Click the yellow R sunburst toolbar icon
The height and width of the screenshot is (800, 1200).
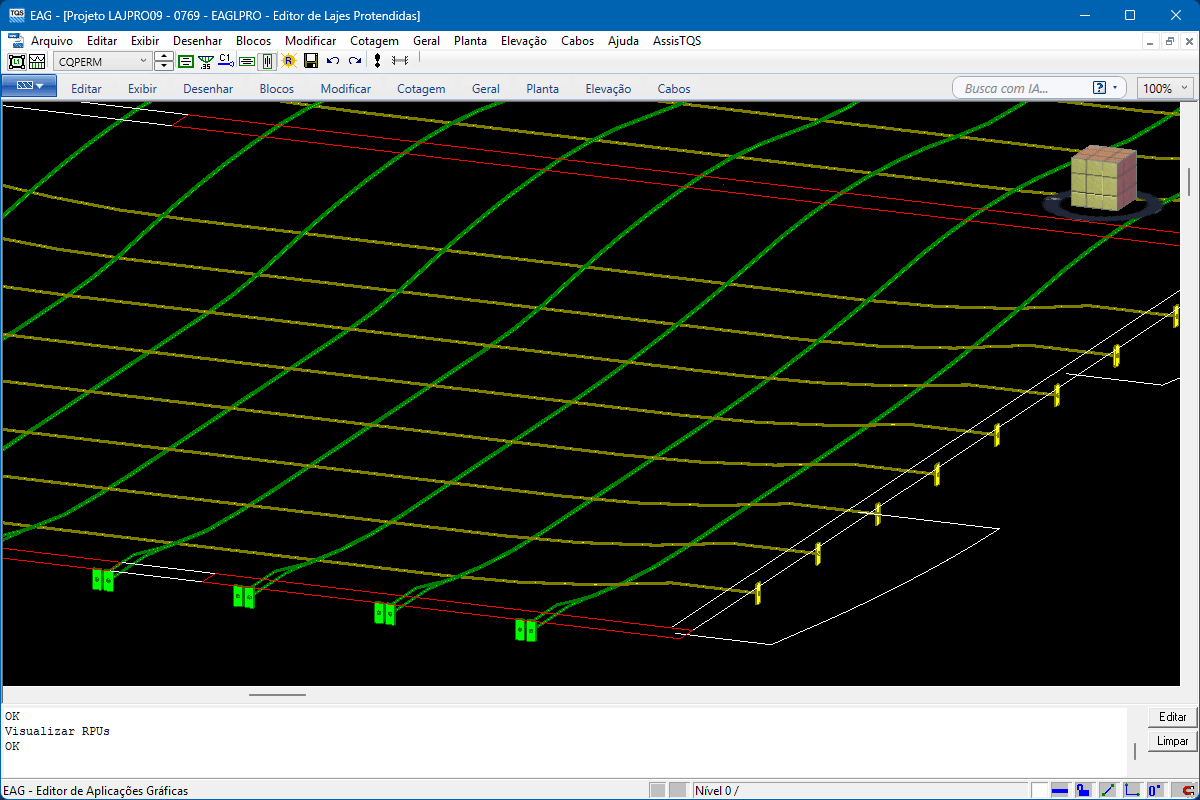pos(289,61)
